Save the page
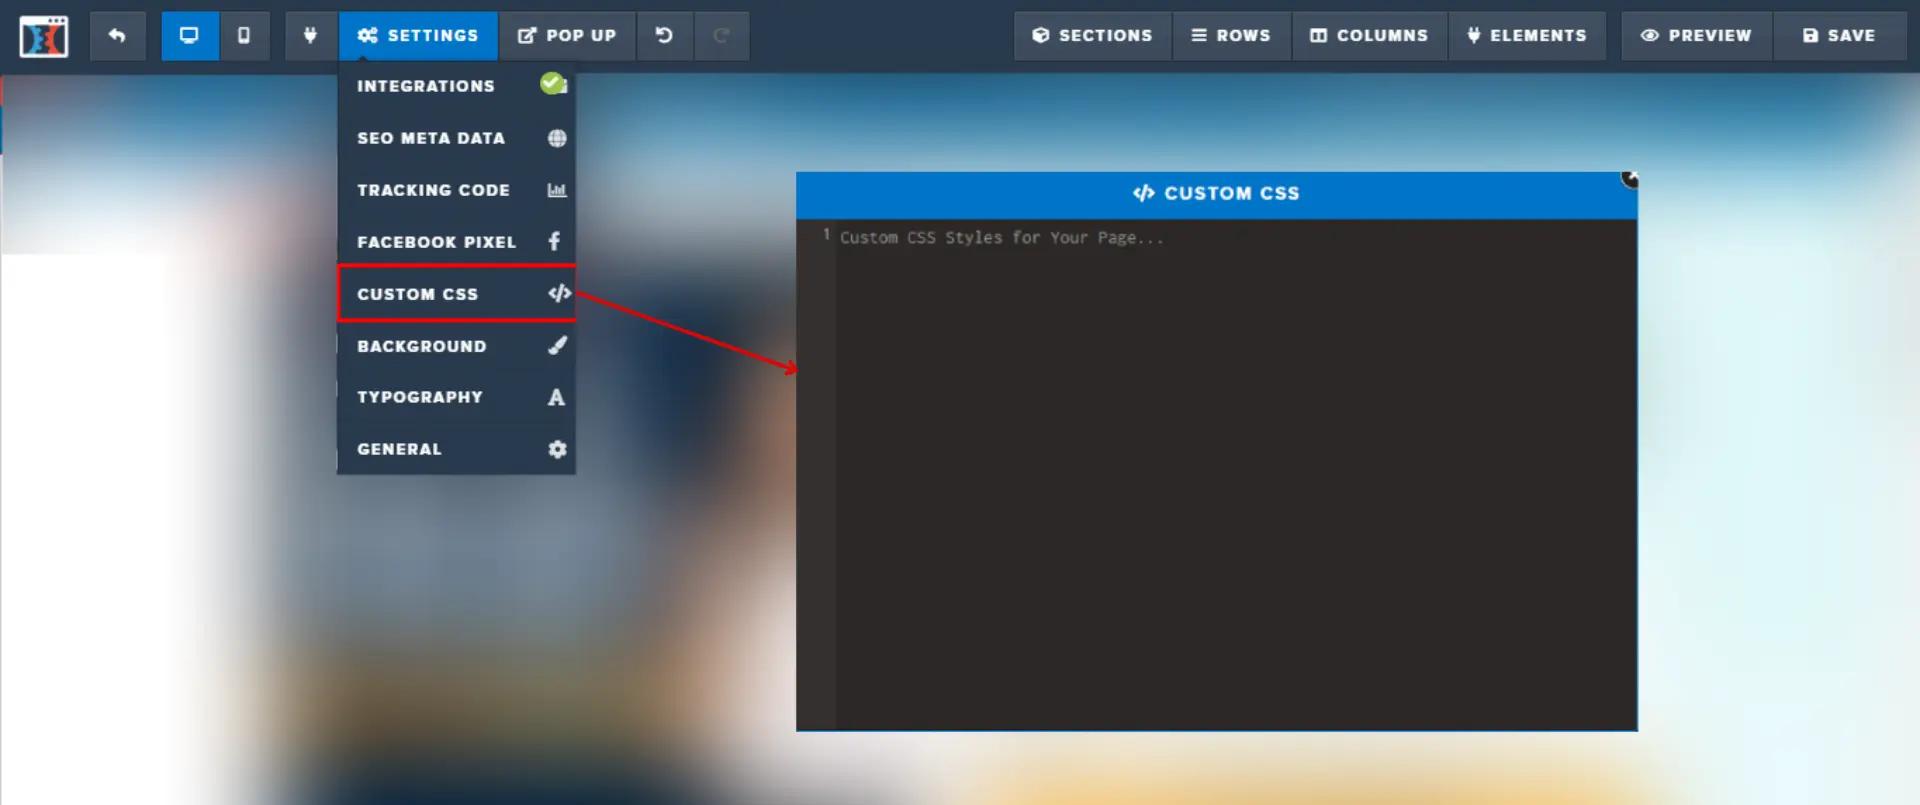Viewport: 1920px width, 805px height. tap(1839, 36)
